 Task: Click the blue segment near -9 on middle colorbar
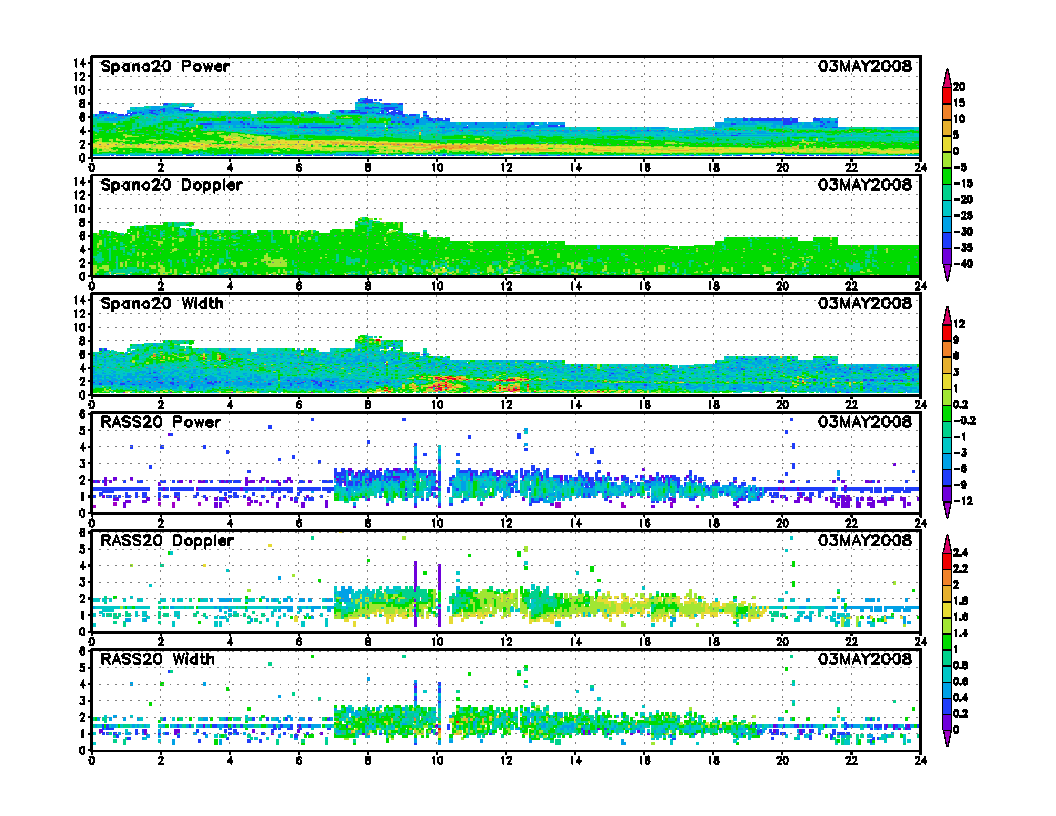click(x=947, y=476)
